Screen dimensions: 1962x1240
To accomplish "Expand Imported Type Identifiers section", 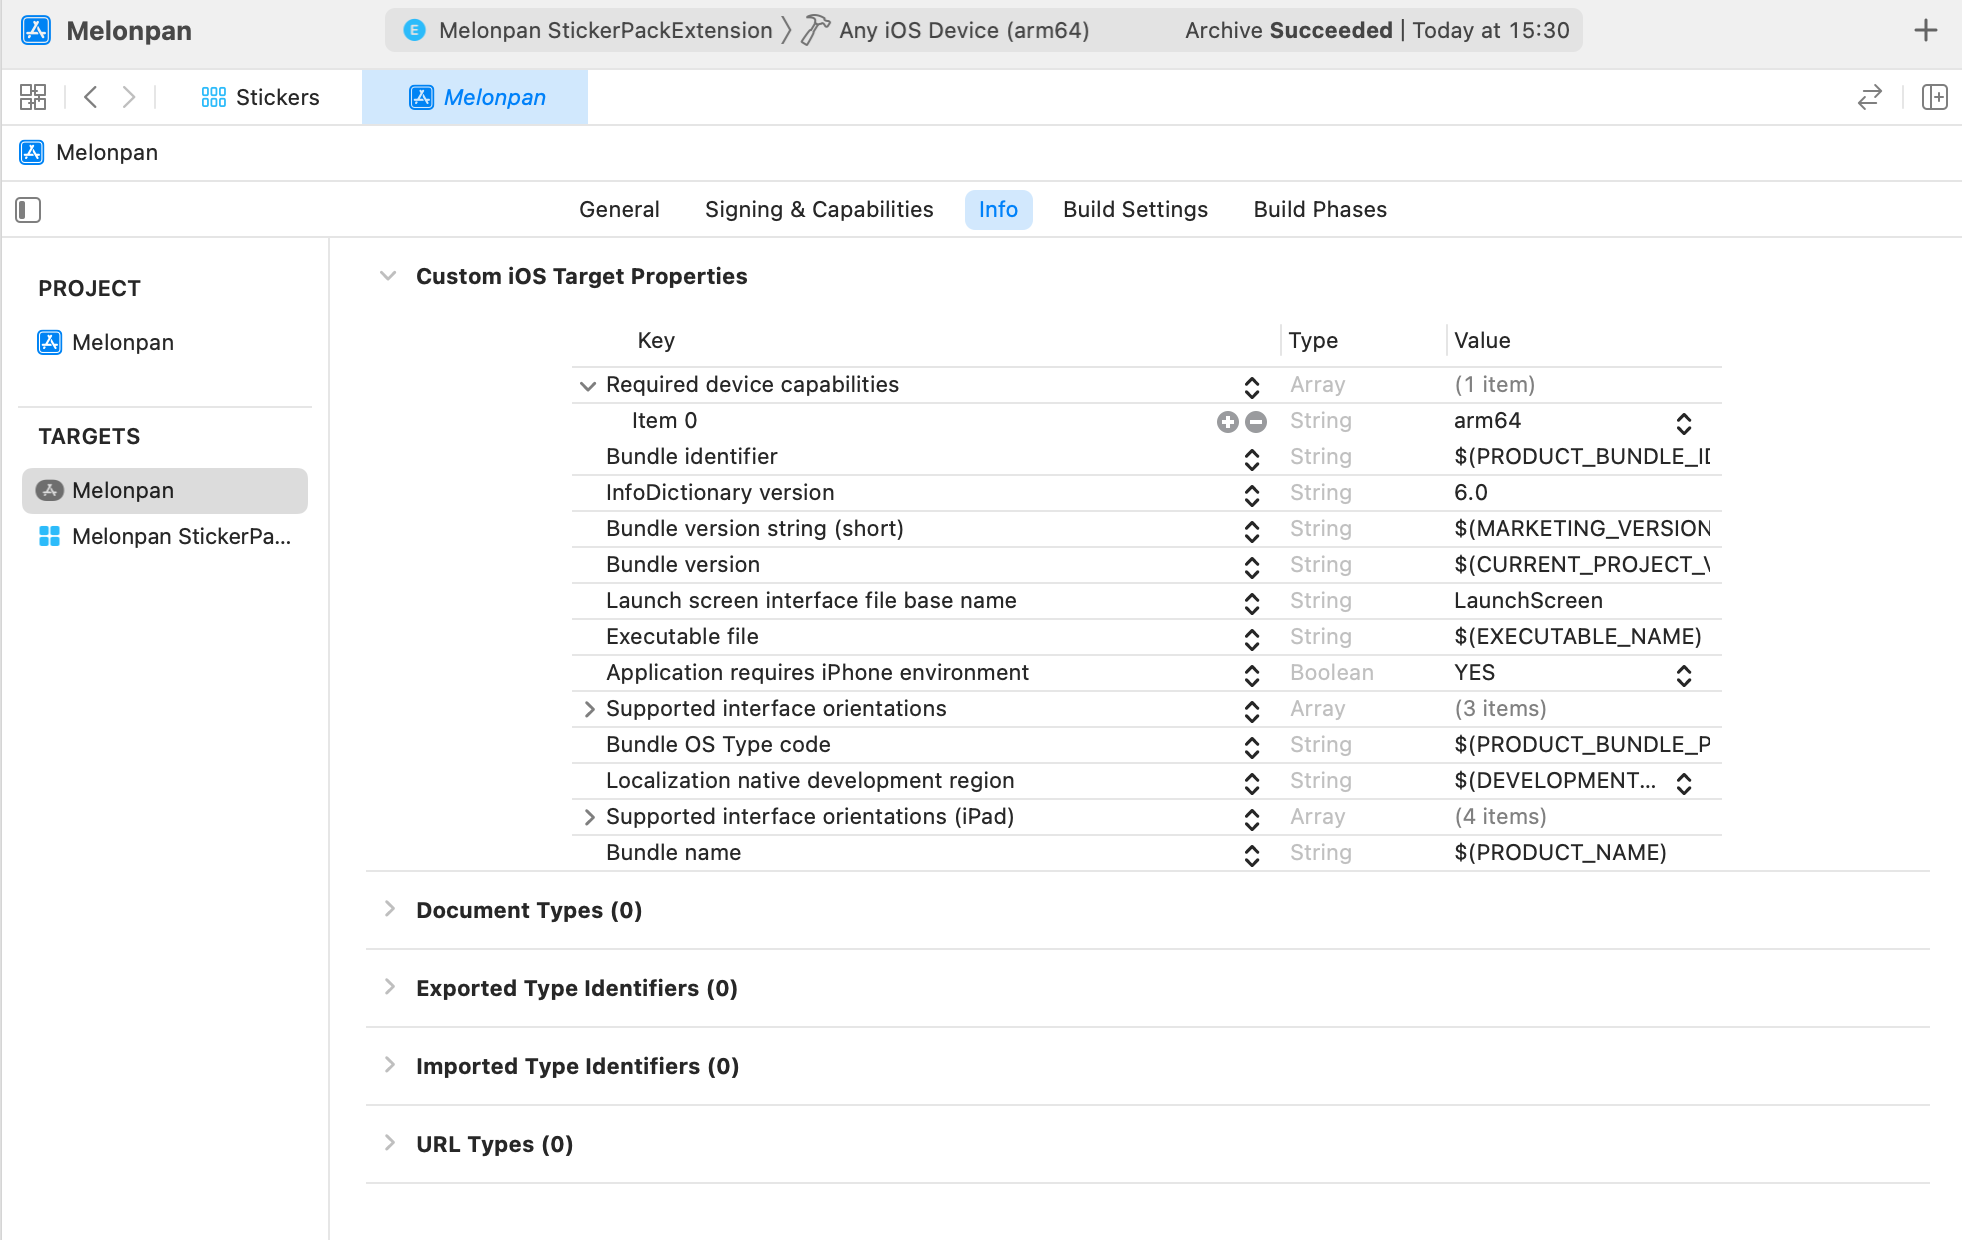I will click(390, 1065).
